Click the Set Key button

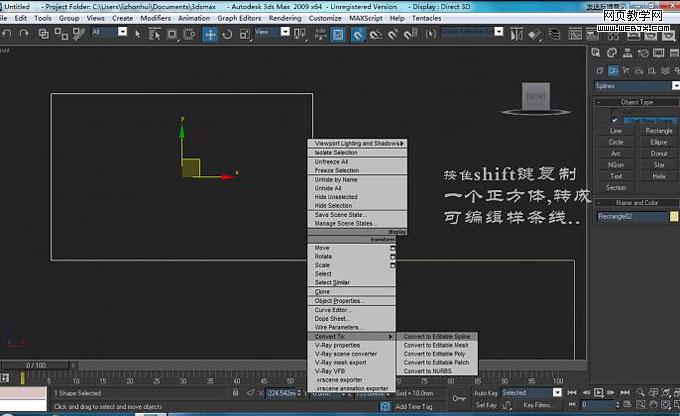pyautogui.click(x=486, y=405)
